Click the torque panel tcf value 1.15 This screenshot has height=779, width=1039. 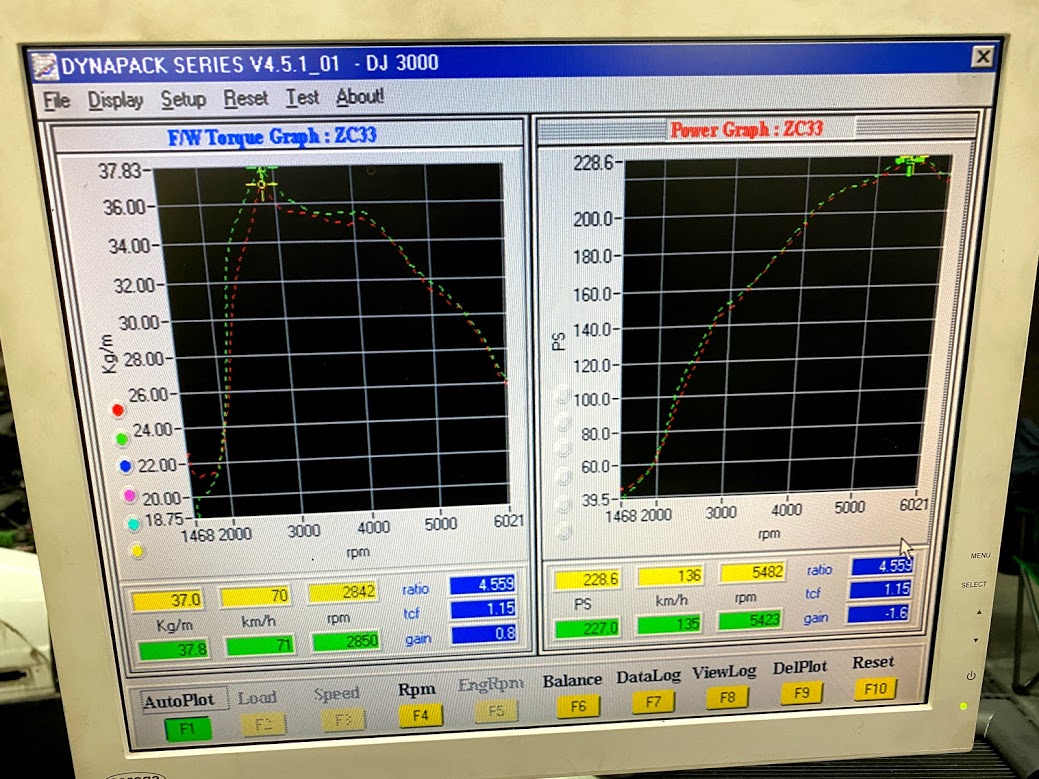(484, 609)
